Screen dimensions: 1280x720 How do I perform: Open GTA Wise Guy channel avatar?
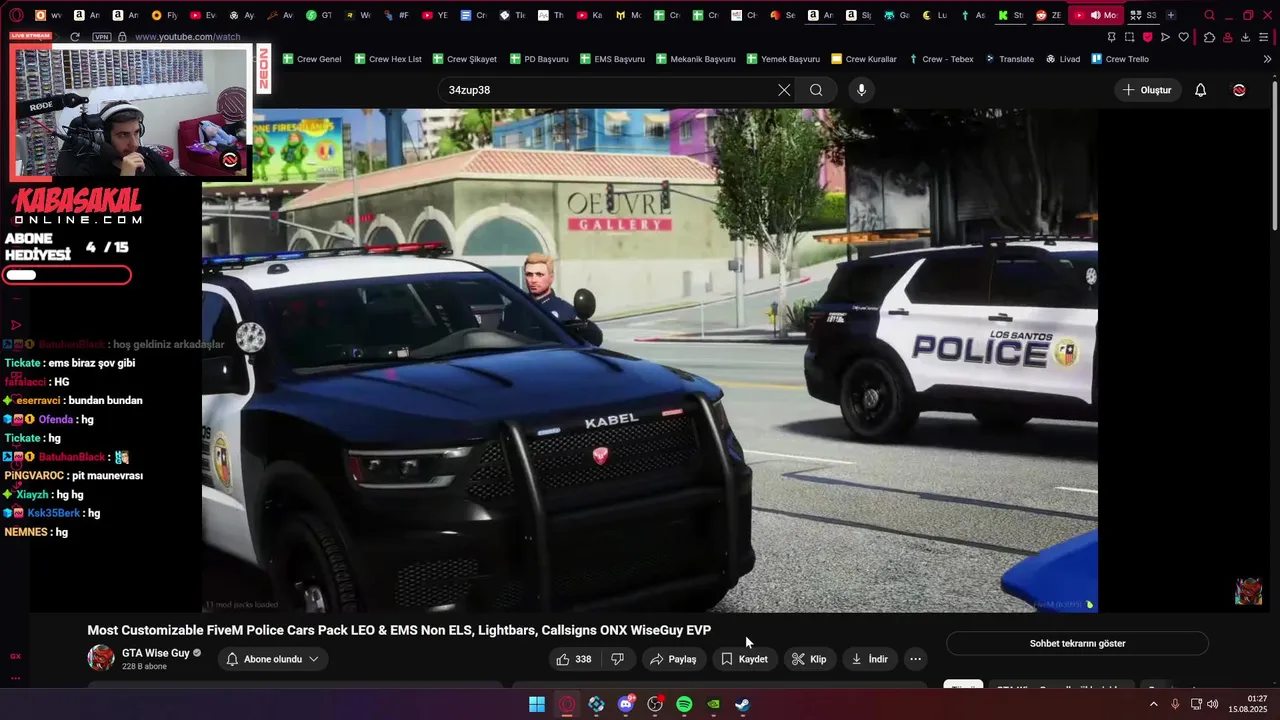(x=101, y=658)
